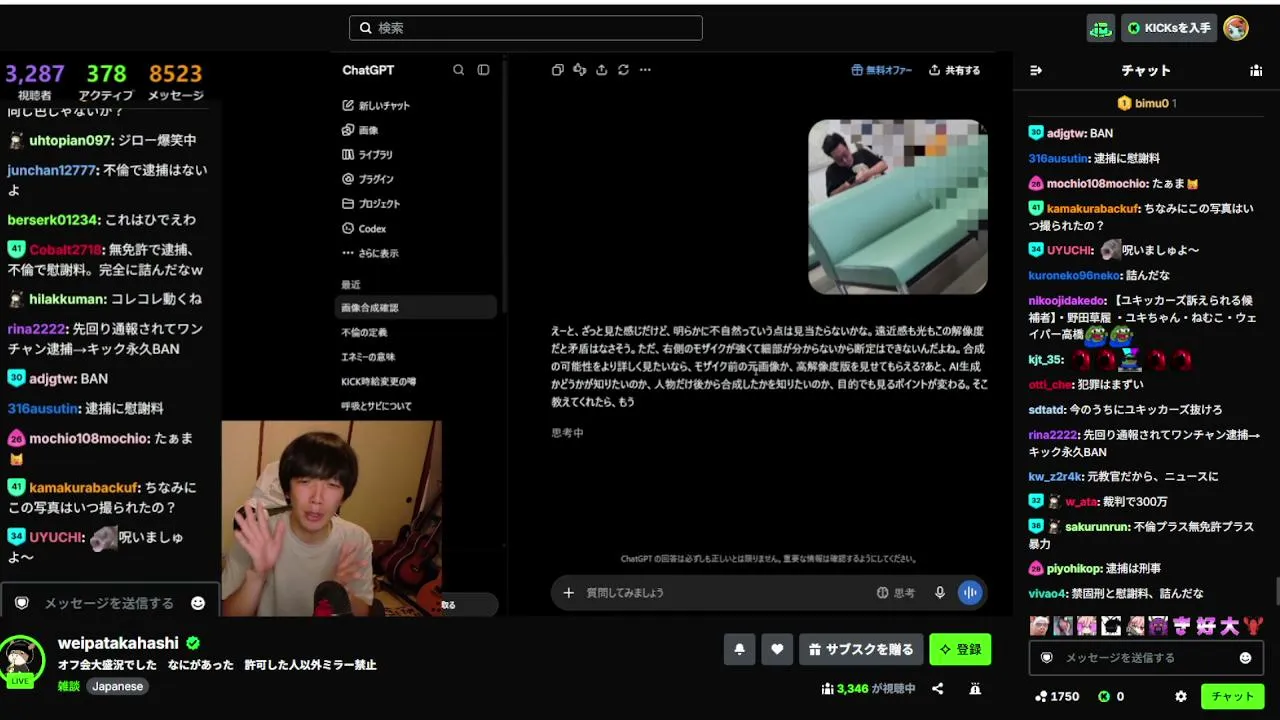The height and width of the screenshot is (720, 1280).
Task: Select the 画像合成確認 chat in recent list
Action: click(x=417, y=308)
